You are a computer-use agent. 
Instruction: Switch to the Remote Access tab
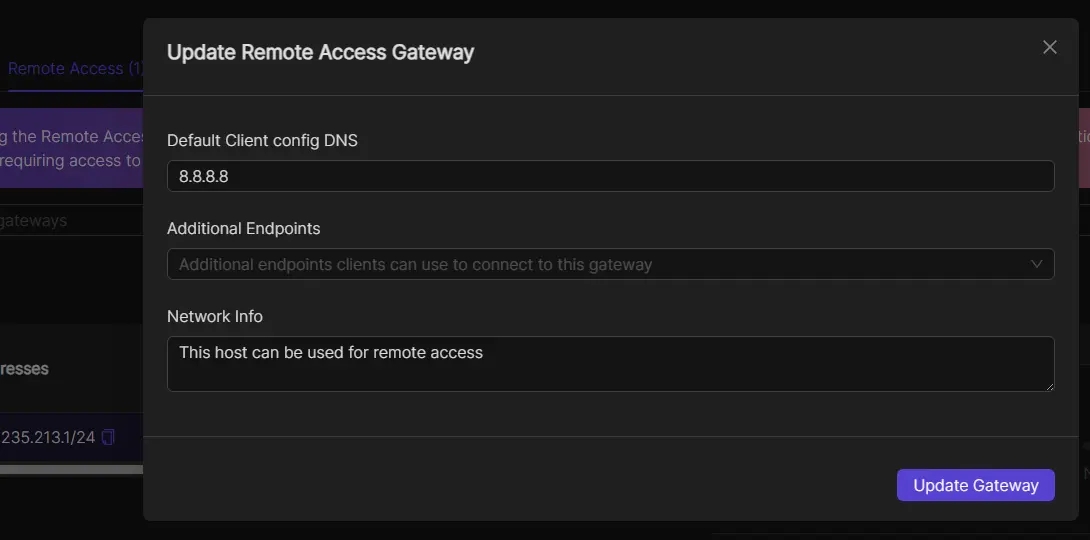tap(72, 69)
